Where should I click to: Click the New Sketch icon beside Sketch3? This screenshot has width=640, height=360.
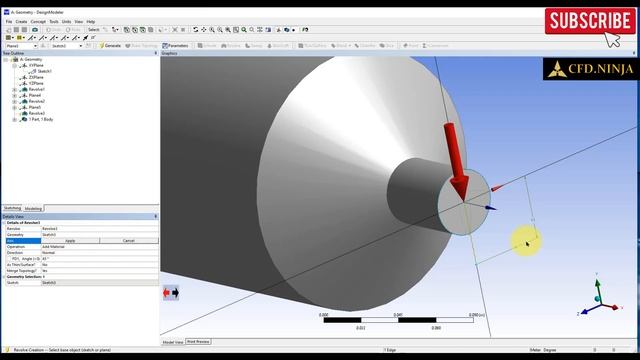pyautogui.click(x=89, y=46)
